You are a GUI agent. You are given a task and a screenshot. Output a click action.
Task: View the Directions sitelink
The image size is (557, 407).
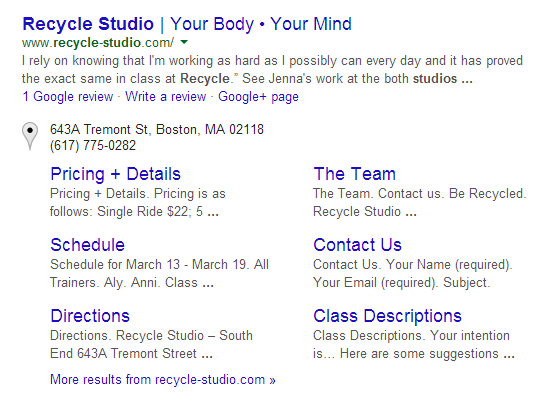(x=90, y=316)
